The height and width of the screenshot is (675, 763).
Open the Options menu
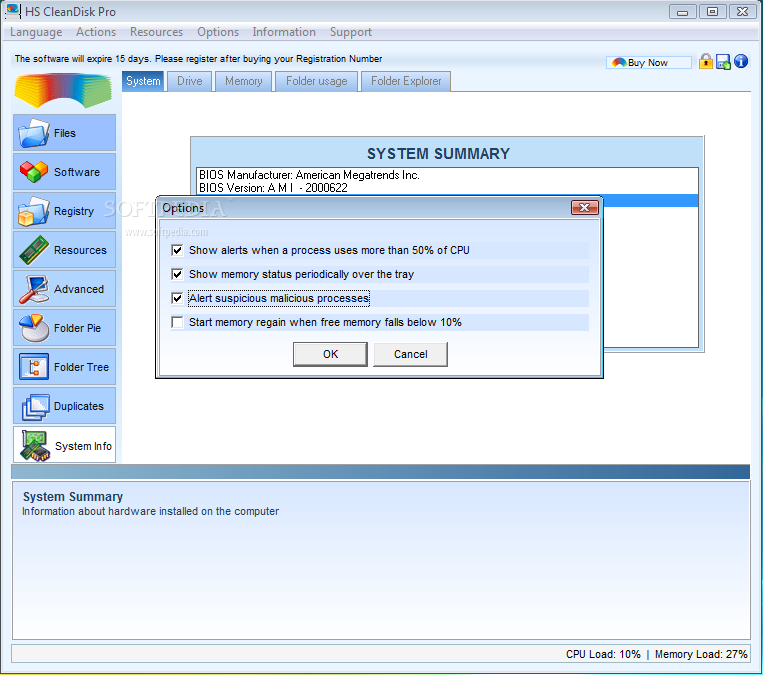click(x=218, y=32)
